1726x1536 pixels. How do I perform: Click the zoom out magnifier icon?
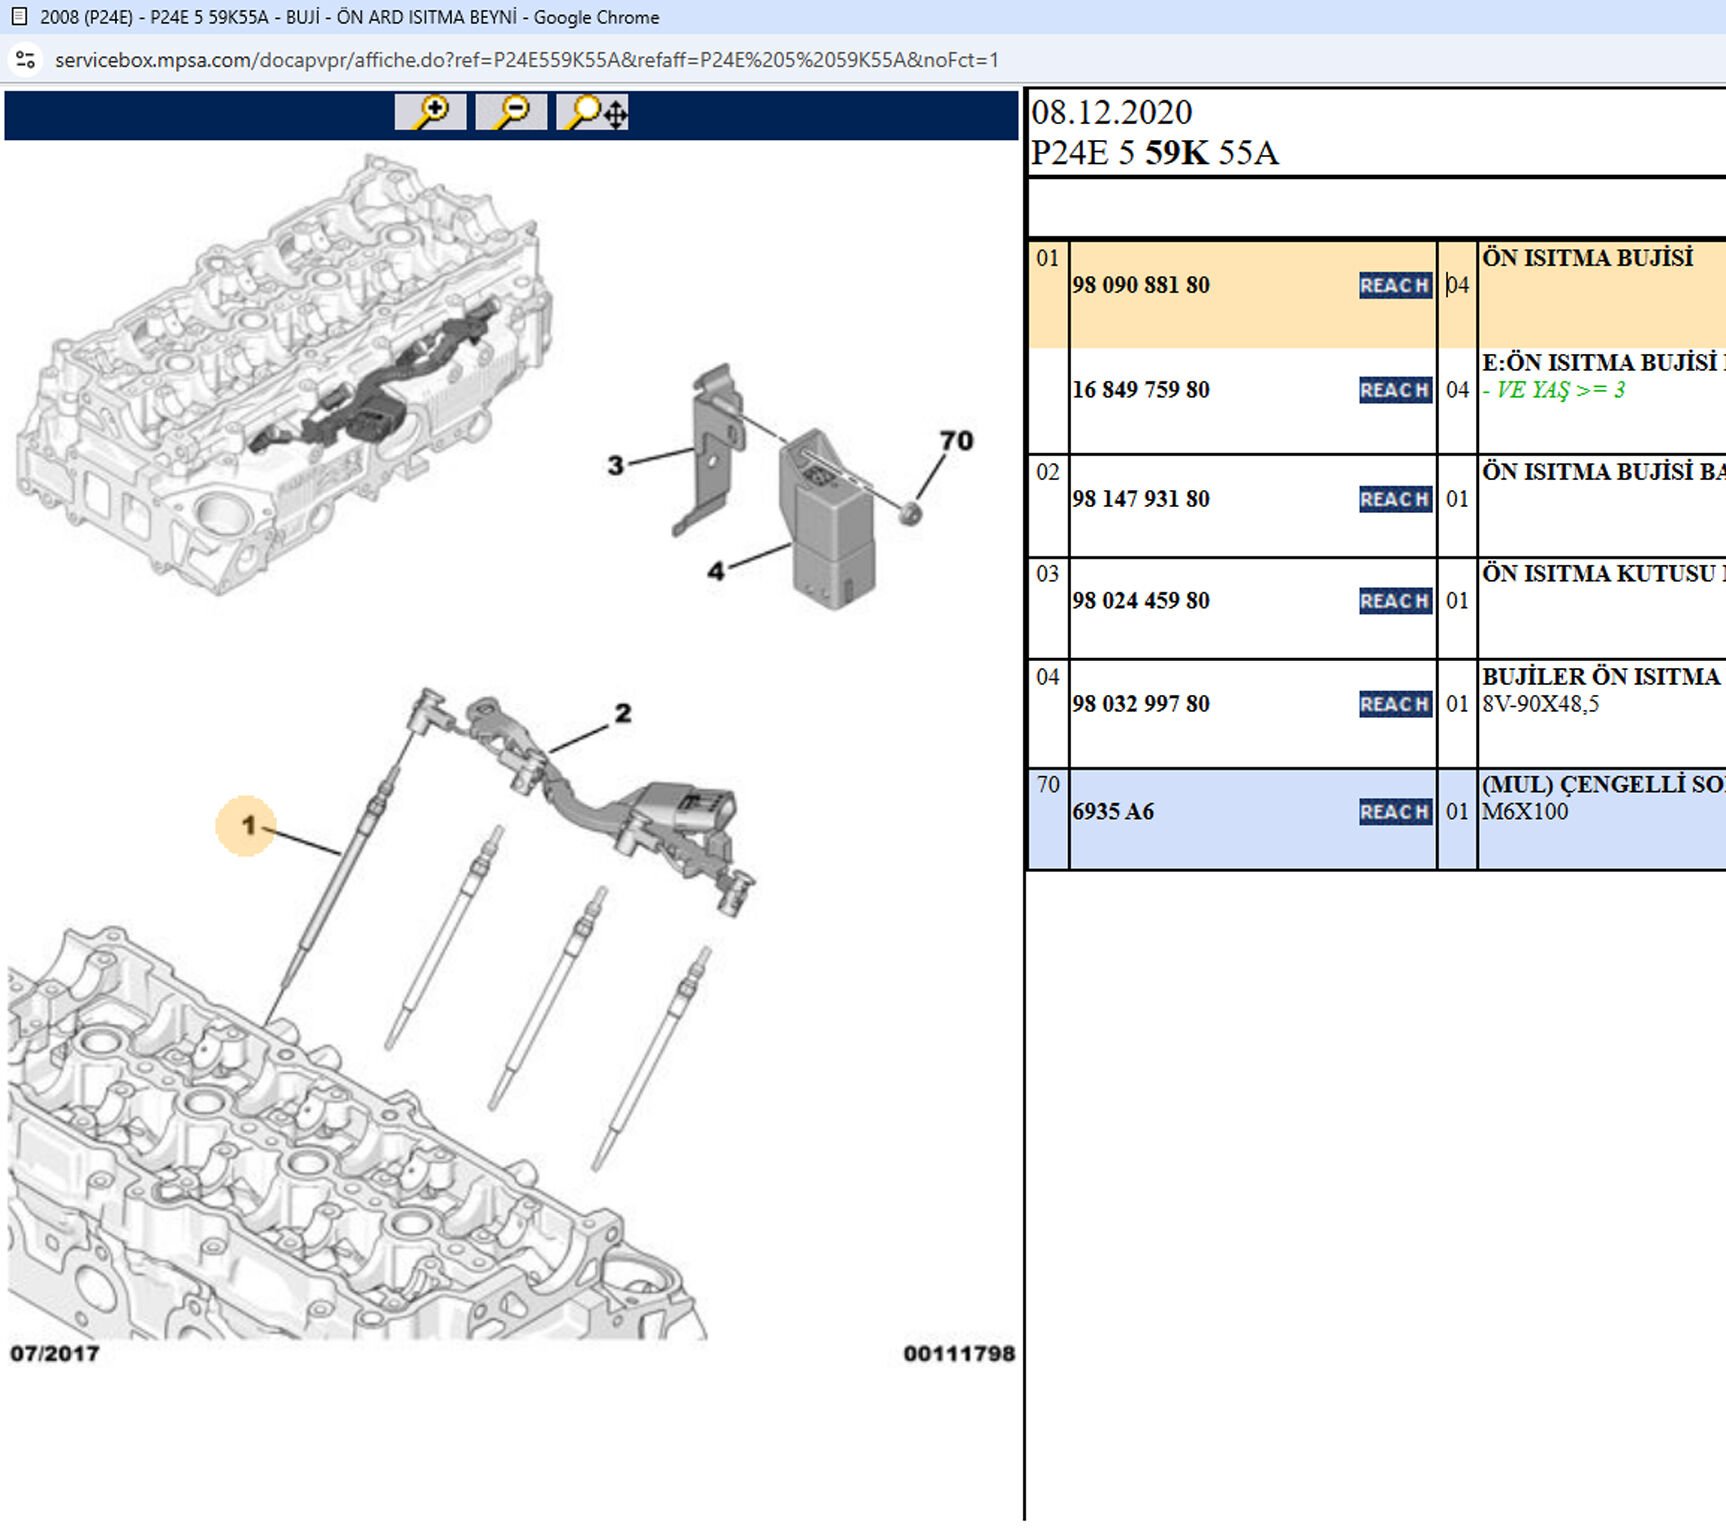click(x=511, y=112)
